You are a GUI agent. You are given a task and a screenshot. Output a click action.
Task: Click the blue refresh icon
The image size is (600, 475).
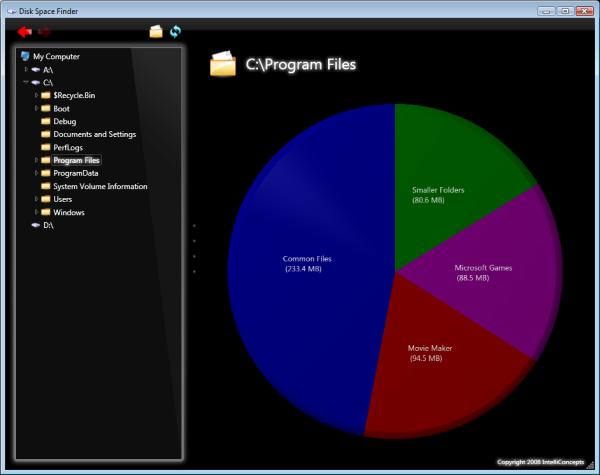coord(175,32)
